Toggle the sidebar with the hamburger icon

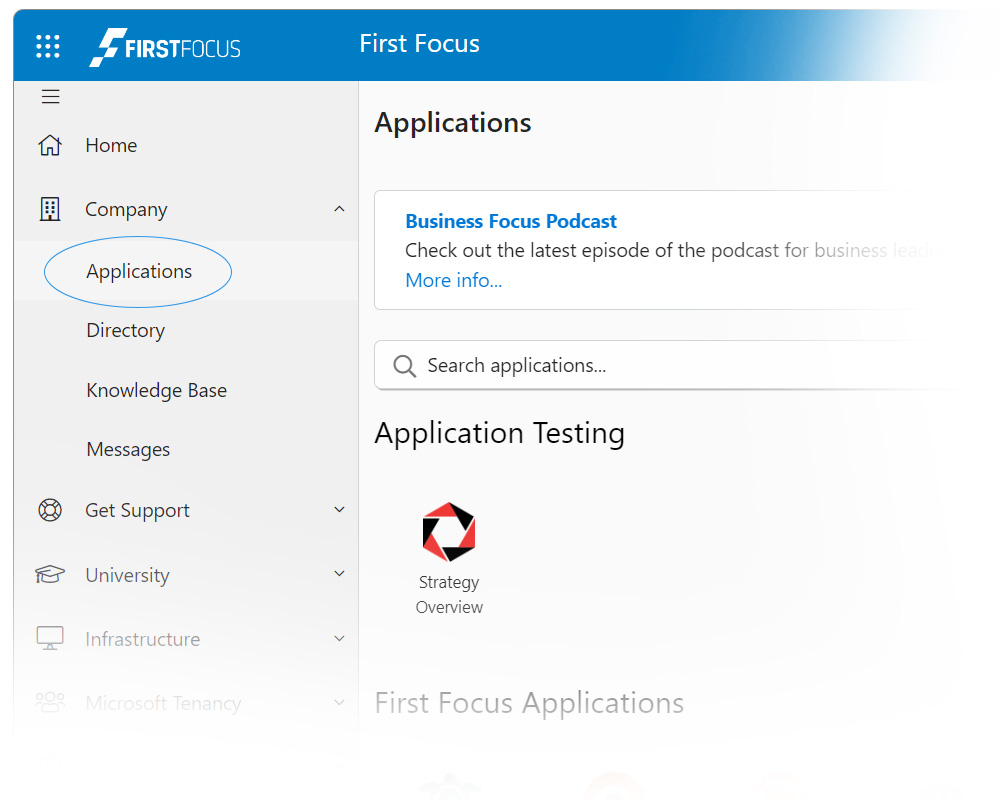[50, 96]
